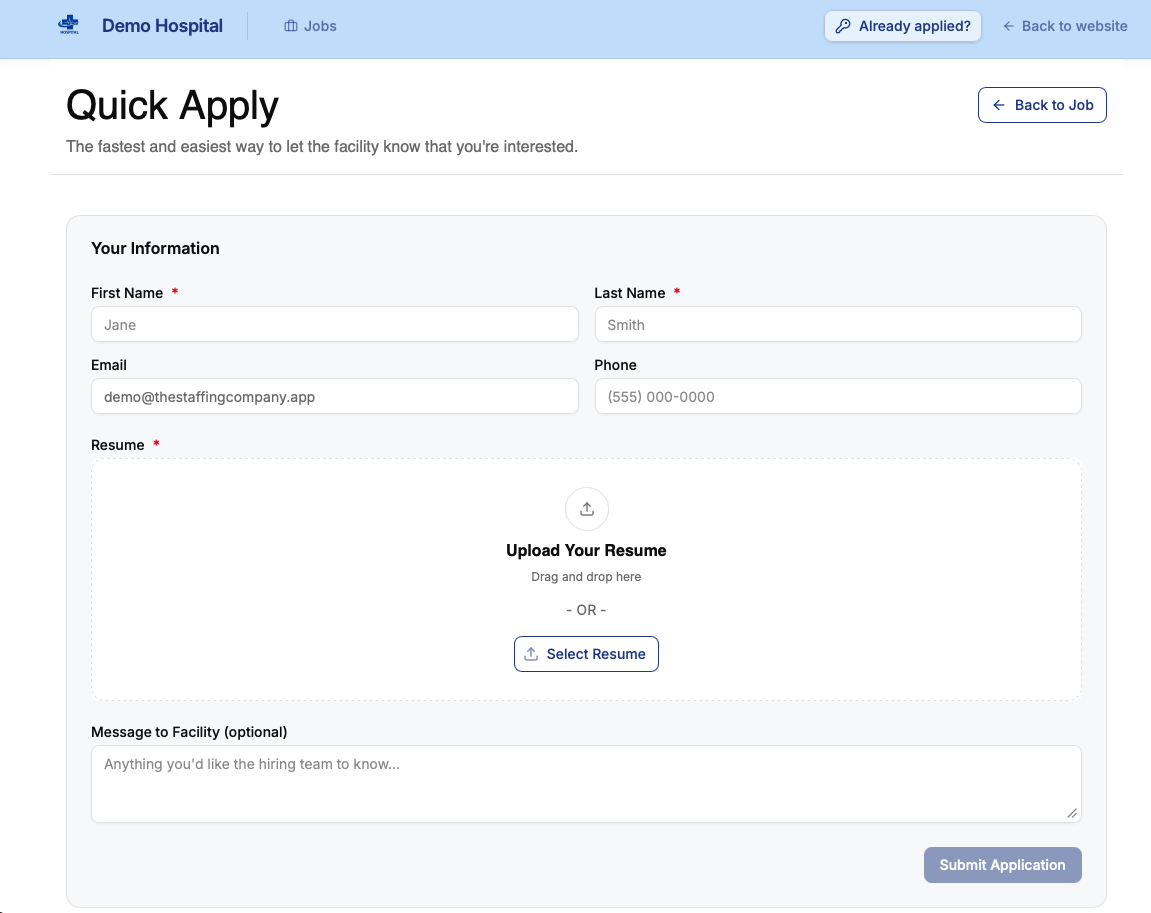This screenshot has width=1151, height=913.
Task: Focus the First Name input field
Action: (335, 324)
